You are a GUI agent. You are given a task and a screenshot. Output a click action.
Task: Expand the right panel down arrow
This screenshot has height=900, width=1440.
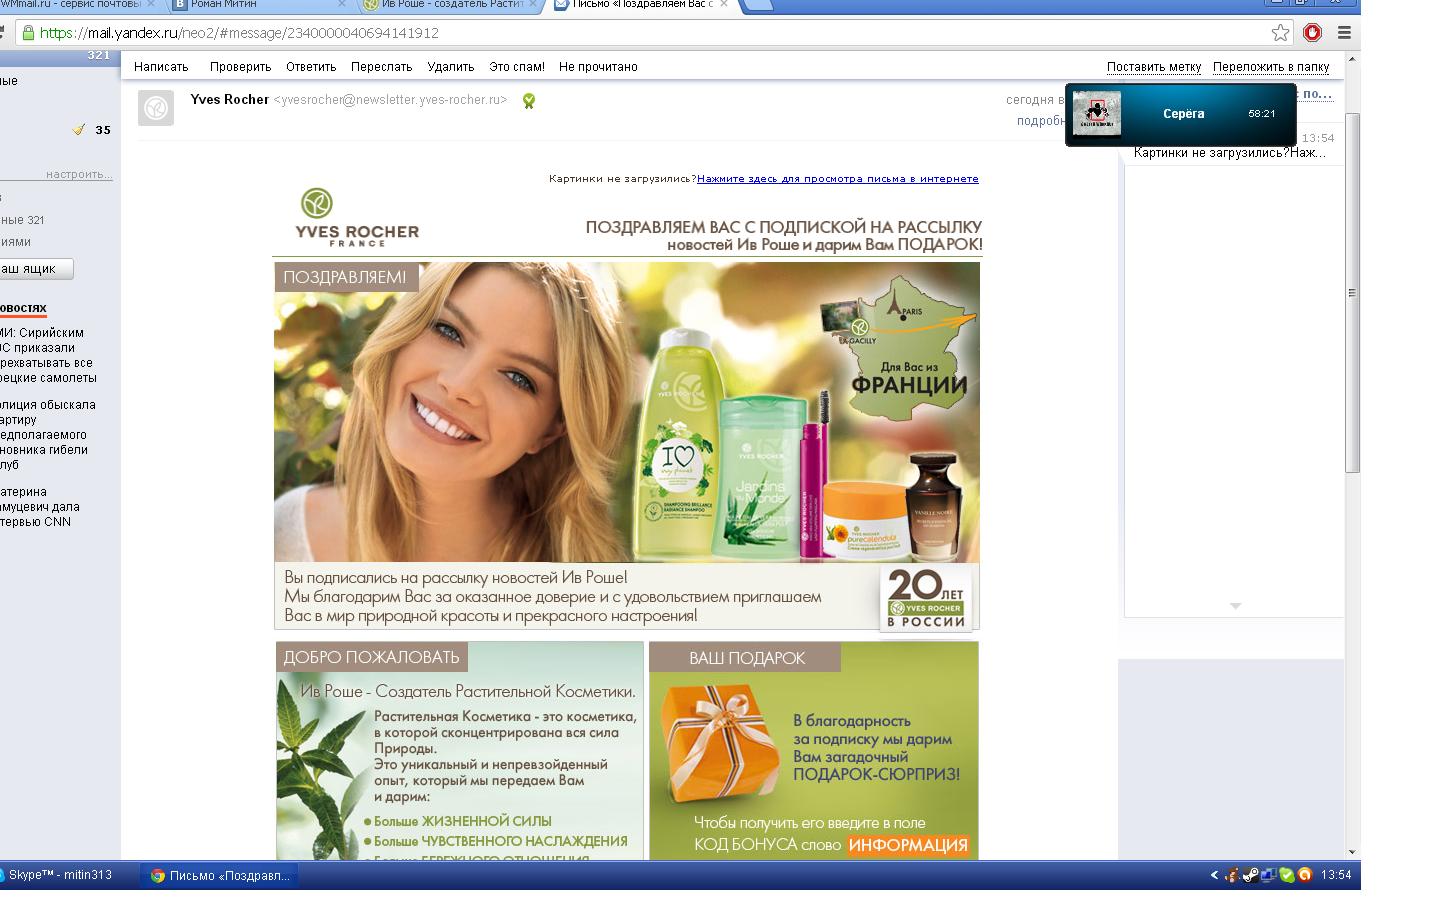[1235, 606]
